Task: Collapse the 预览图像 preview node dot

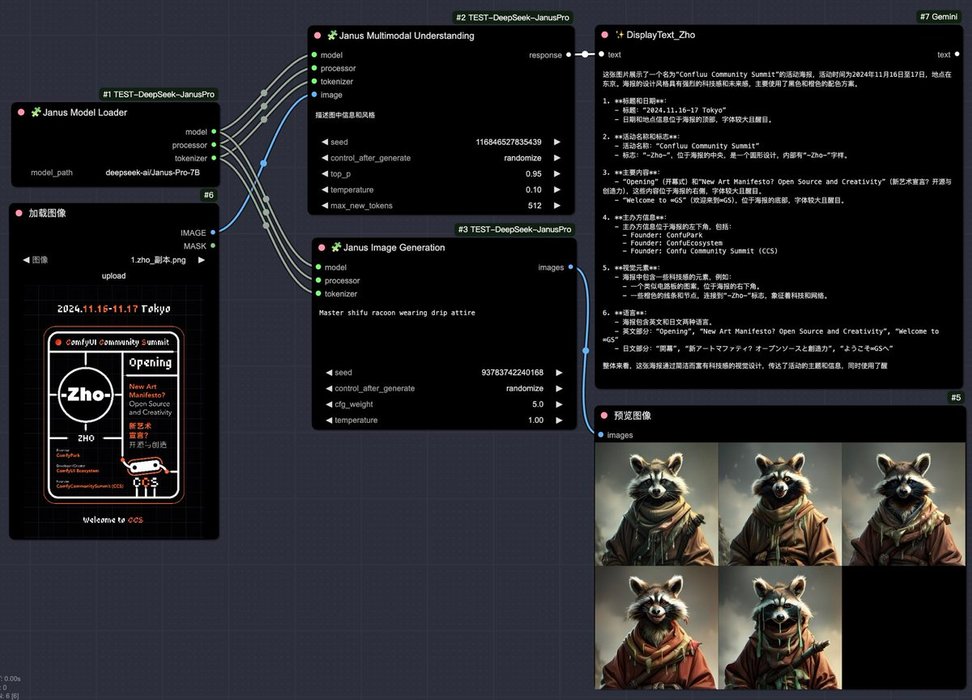Action: click(x=604, y=416)
